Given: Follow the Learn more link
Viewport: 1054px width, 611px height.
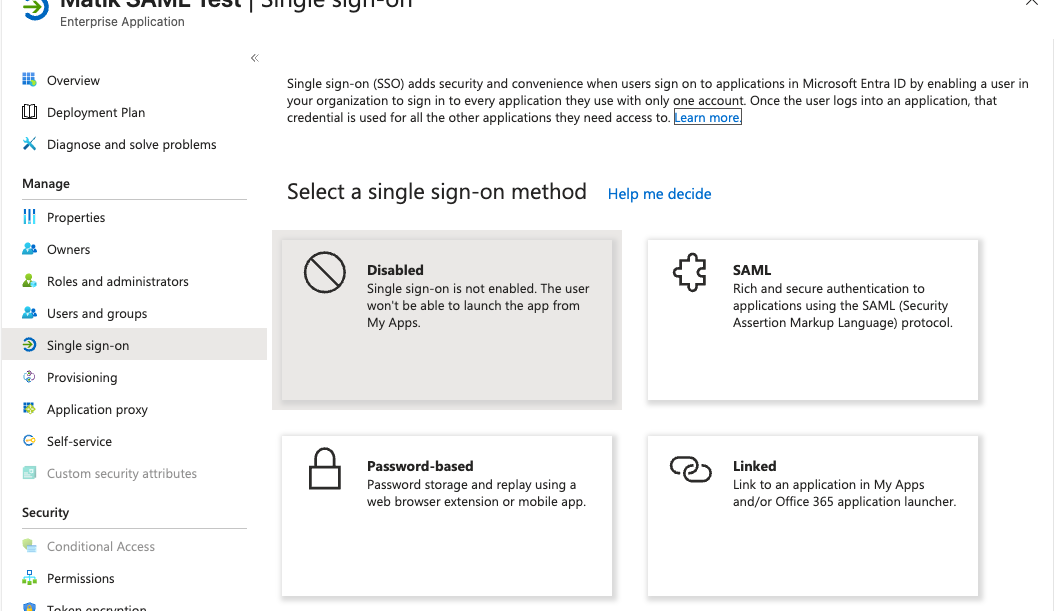Looking at the screenshot, I should 707,118.
